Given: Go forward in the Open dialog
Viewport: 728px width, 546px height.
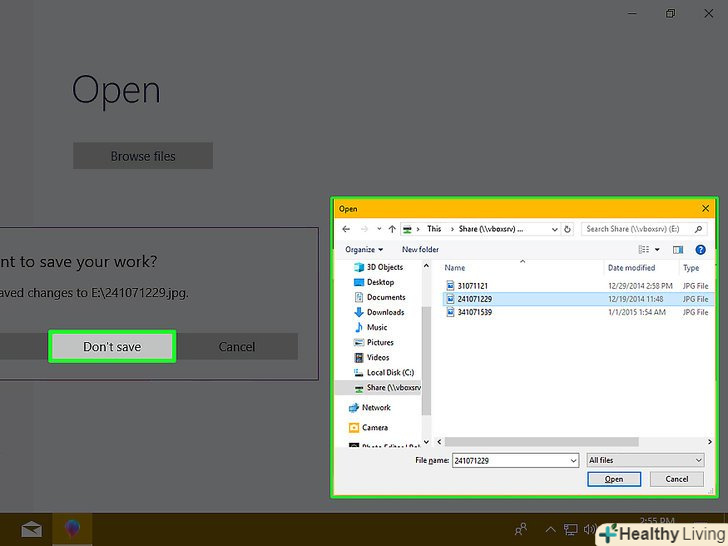Looking at the screenshot, I should [x=364, y=229].
